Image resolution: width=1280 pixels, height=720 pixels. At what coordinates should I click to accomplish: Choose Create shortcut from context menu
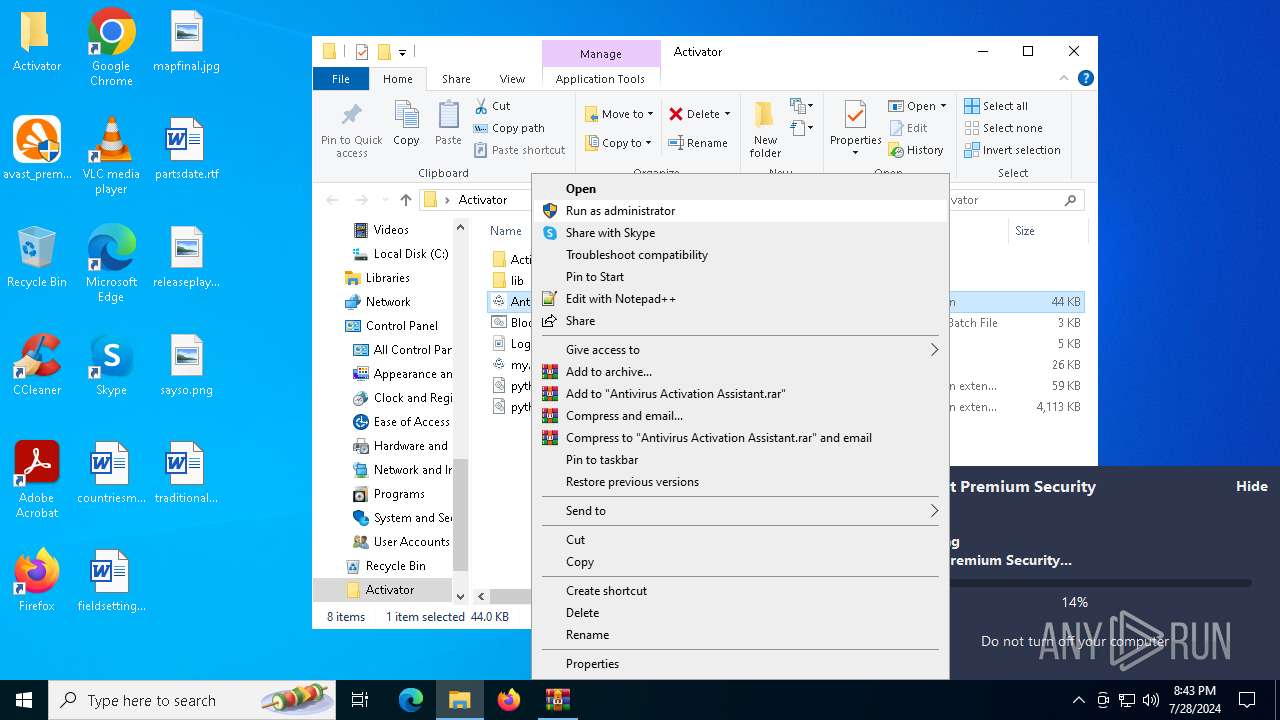pos(740,591)
